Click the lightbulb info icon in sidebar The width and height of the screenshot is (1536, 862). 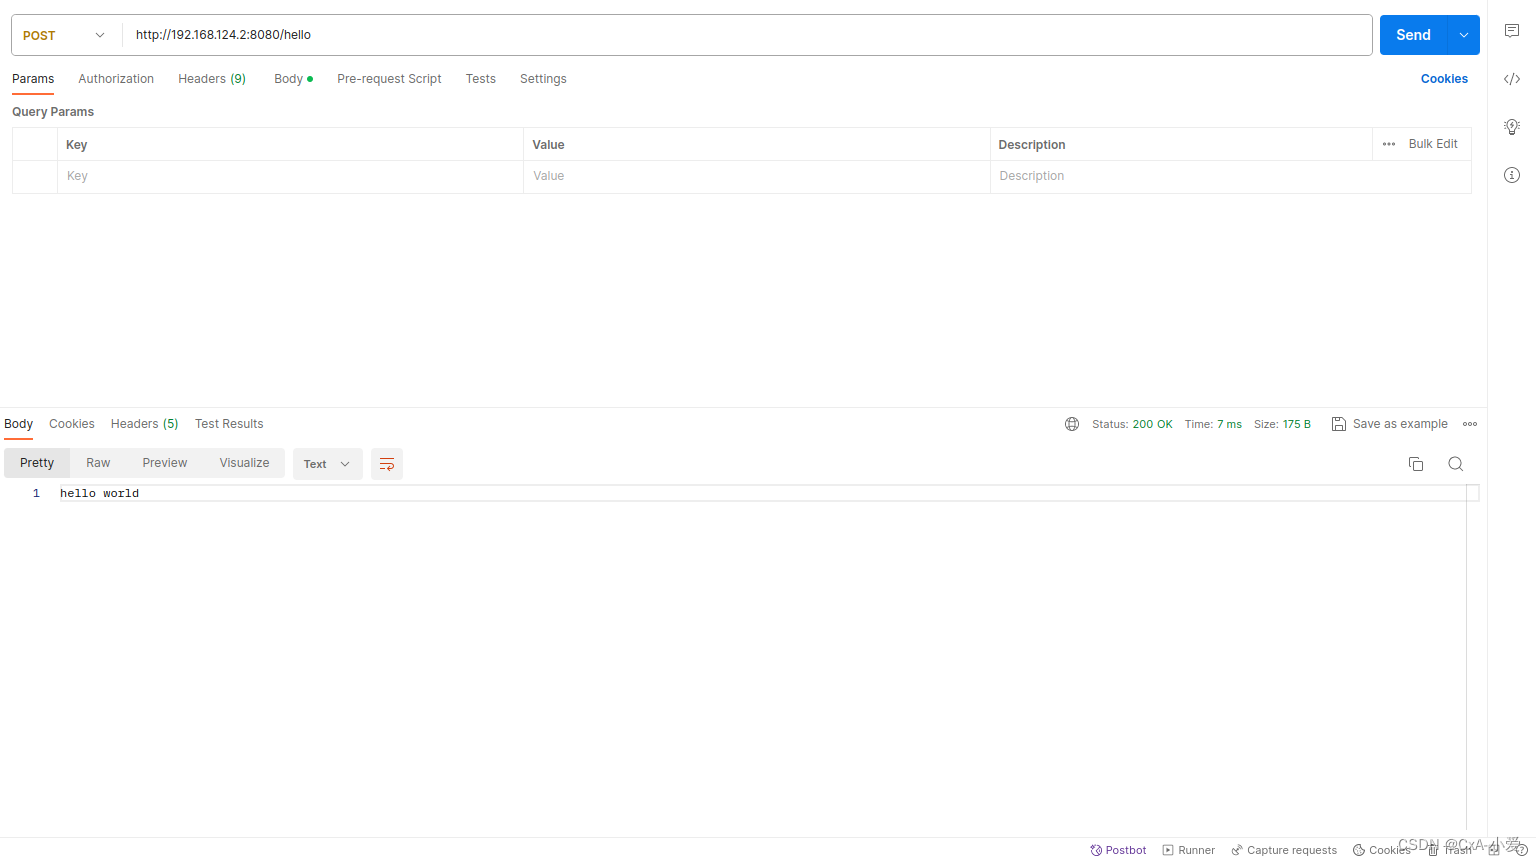pos(1512,127)
